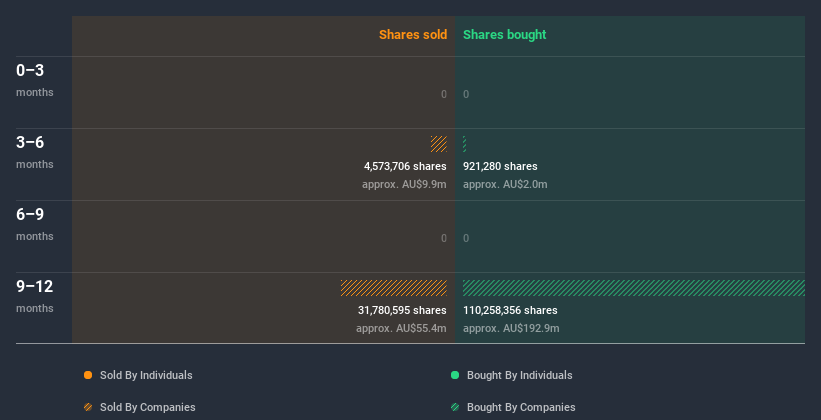This screenshot has height=420, width=821.
Task: Click the hatched Sold By Companies legend icon
Action: (x=88, y=407)
